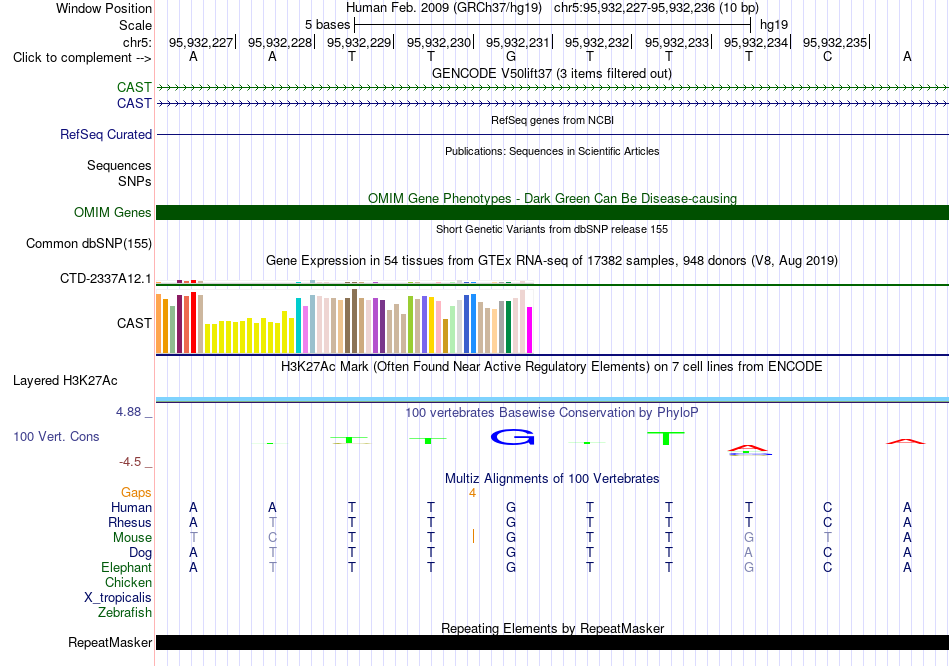950x666 pixels.
Task: Click the orange gap count 4
Action: click(x=473, y=493)
